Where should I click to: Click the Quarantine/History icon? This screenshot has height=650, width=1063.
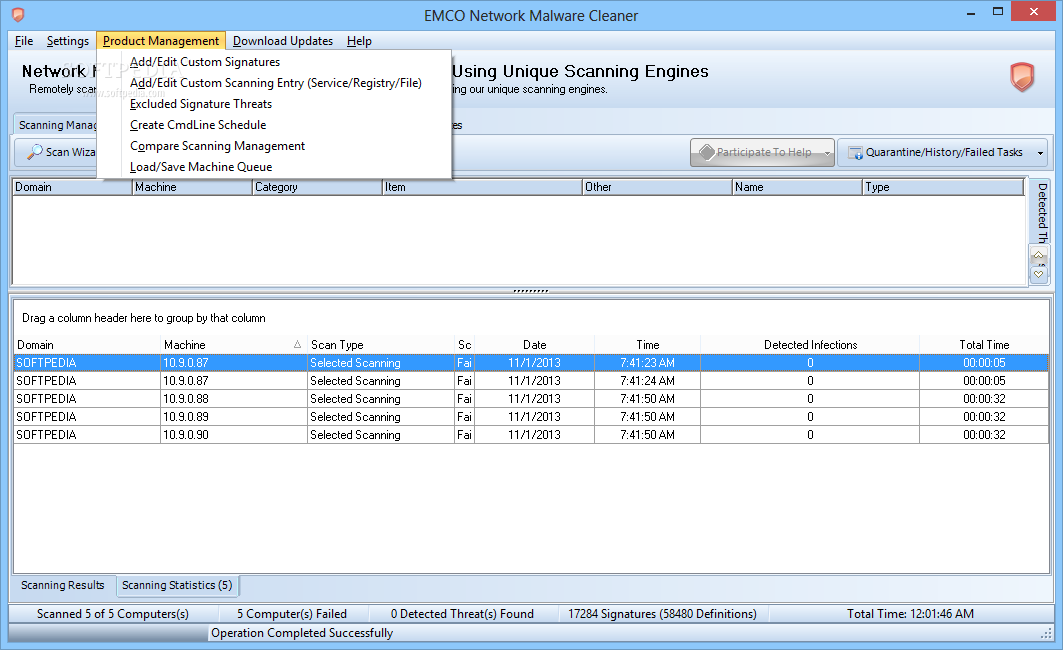coord(856,153)
